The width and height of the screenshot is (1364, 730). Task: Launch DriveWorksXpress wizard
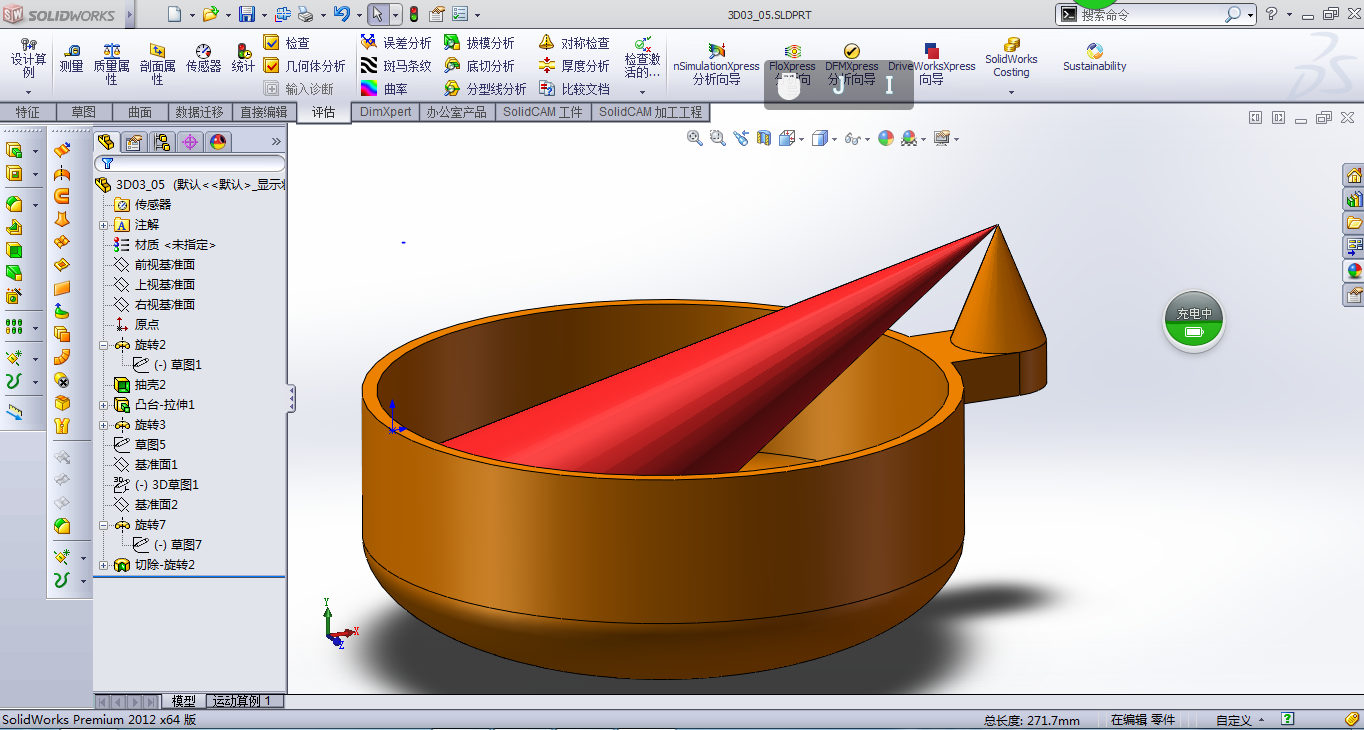[931, 64]
